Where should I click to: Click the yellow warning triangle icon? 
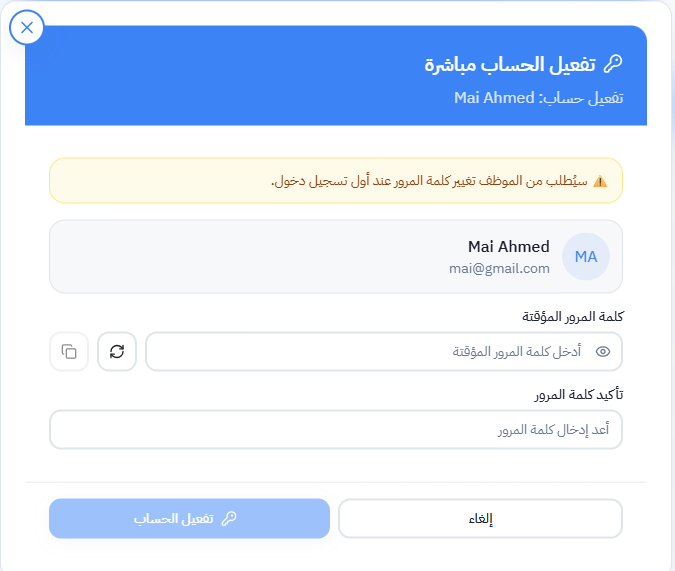coord(600,181)
